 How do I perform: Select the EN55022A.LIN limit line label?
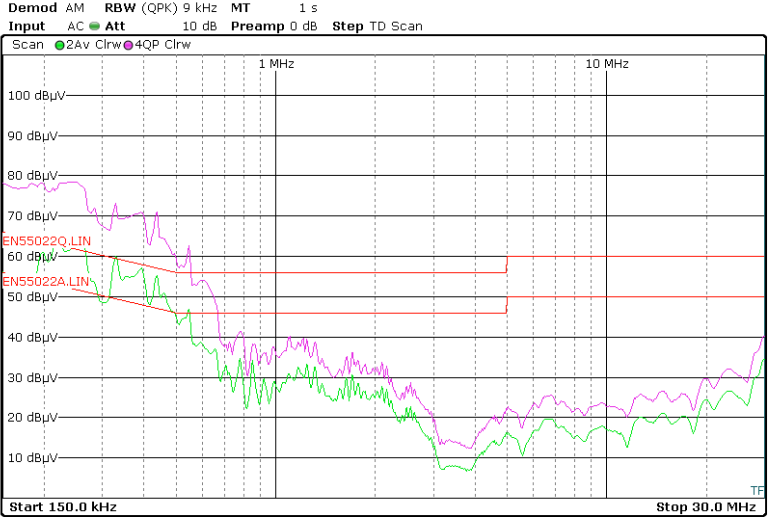tap(47, 282)
